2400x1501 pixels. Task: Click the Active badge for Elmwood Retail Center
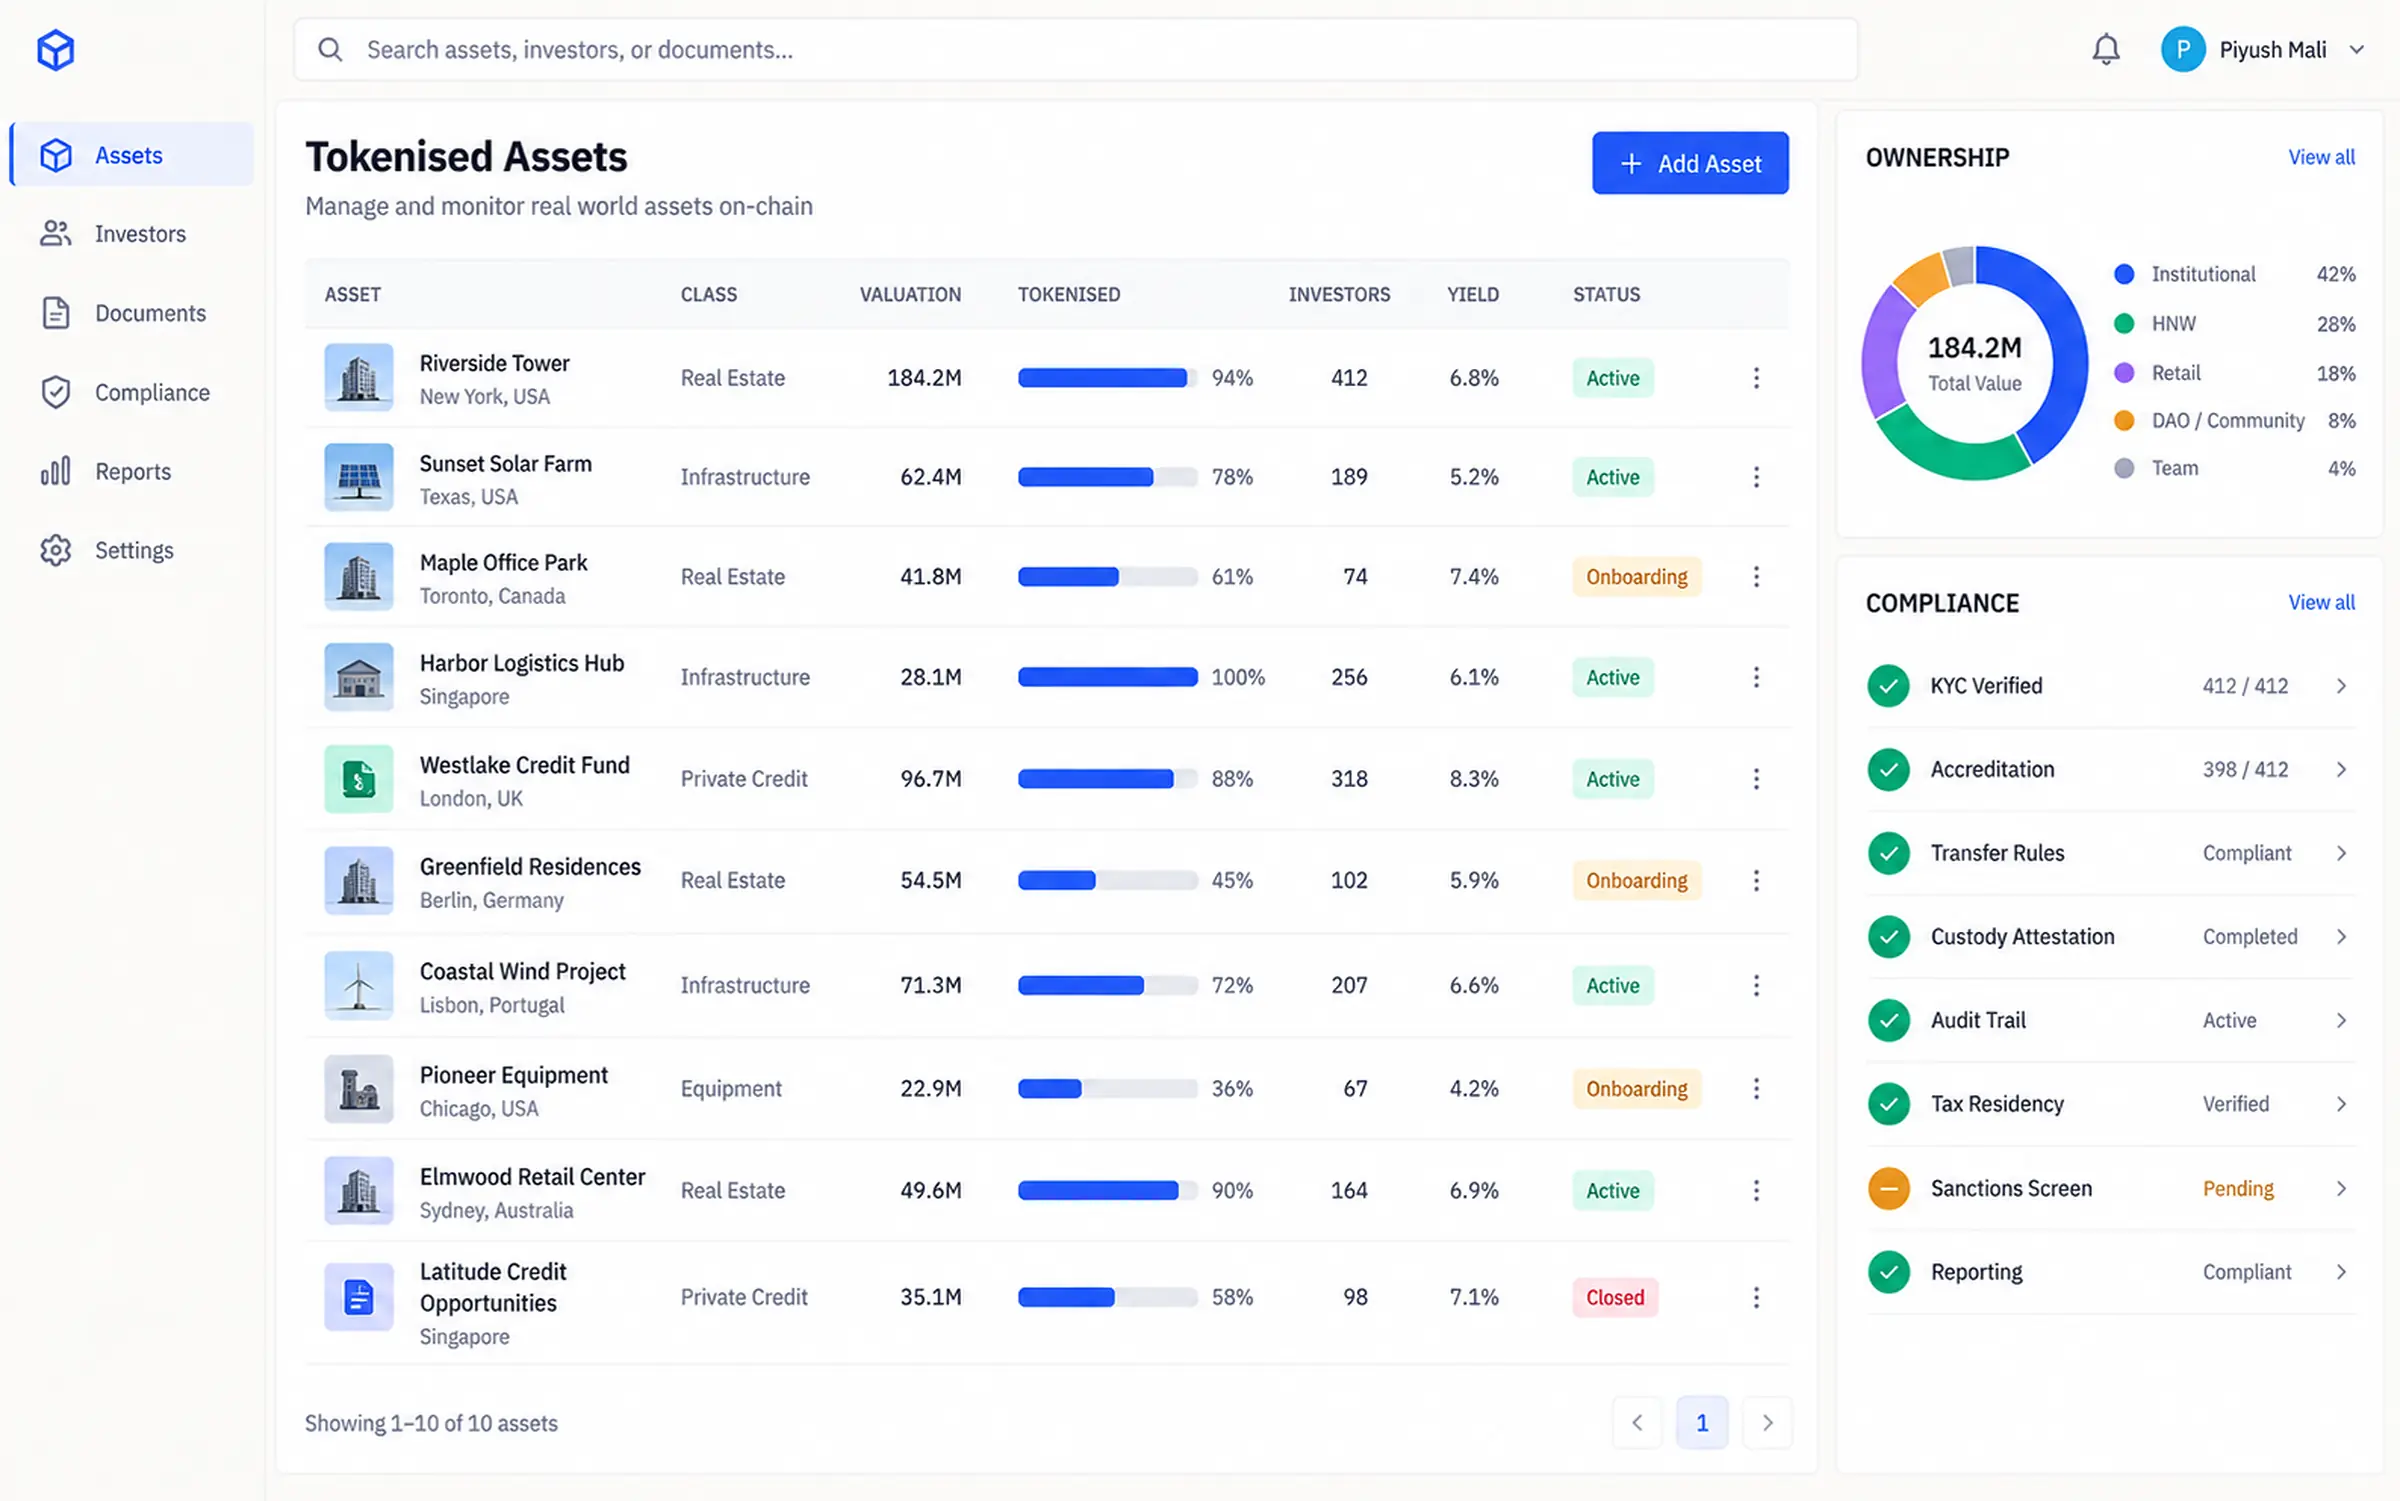point(1613,1190)
